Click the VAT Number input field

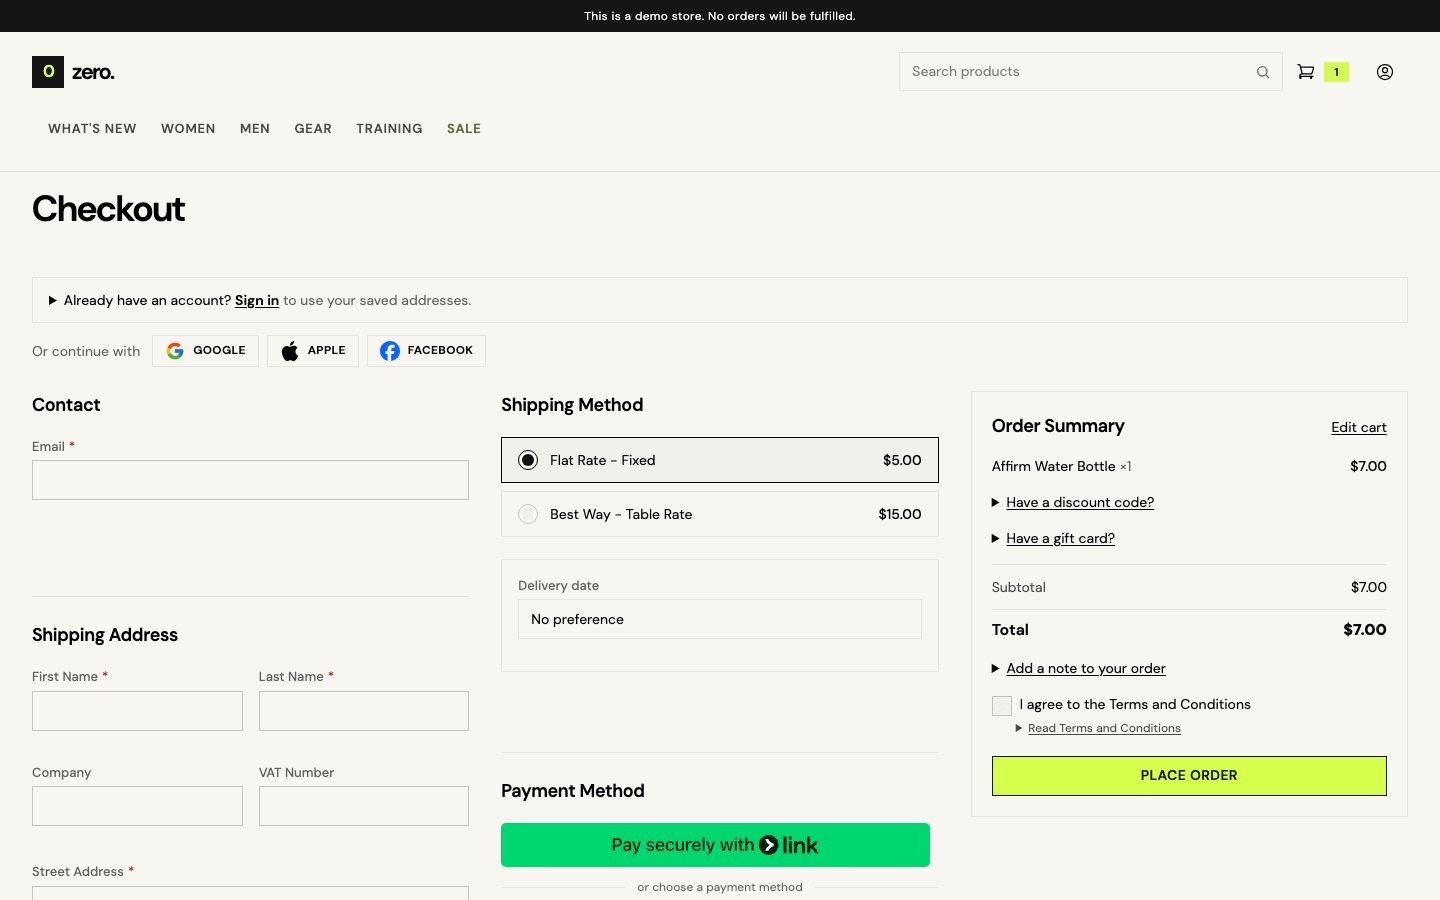[364, 806]
